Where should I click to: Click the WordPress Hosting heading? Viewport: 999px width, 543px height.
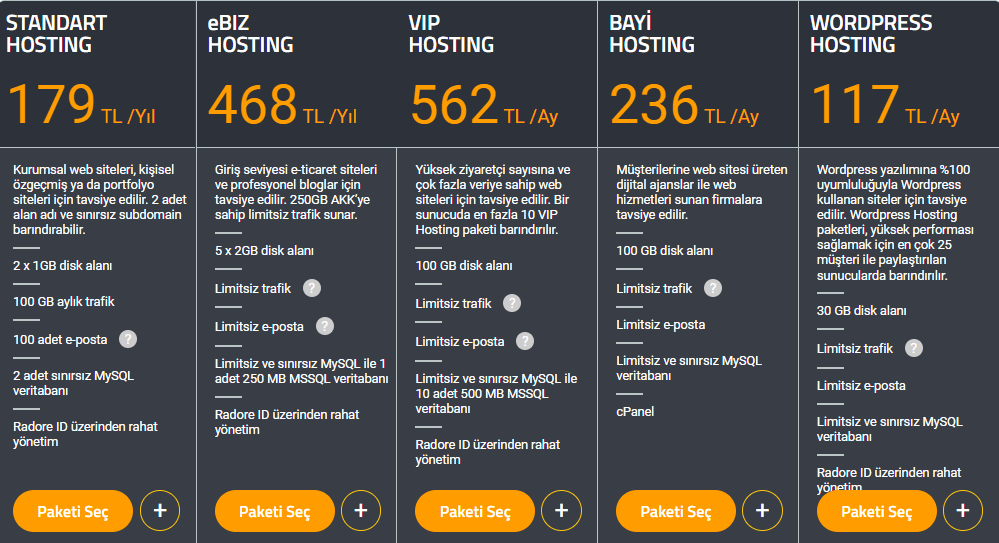(870, 34)
